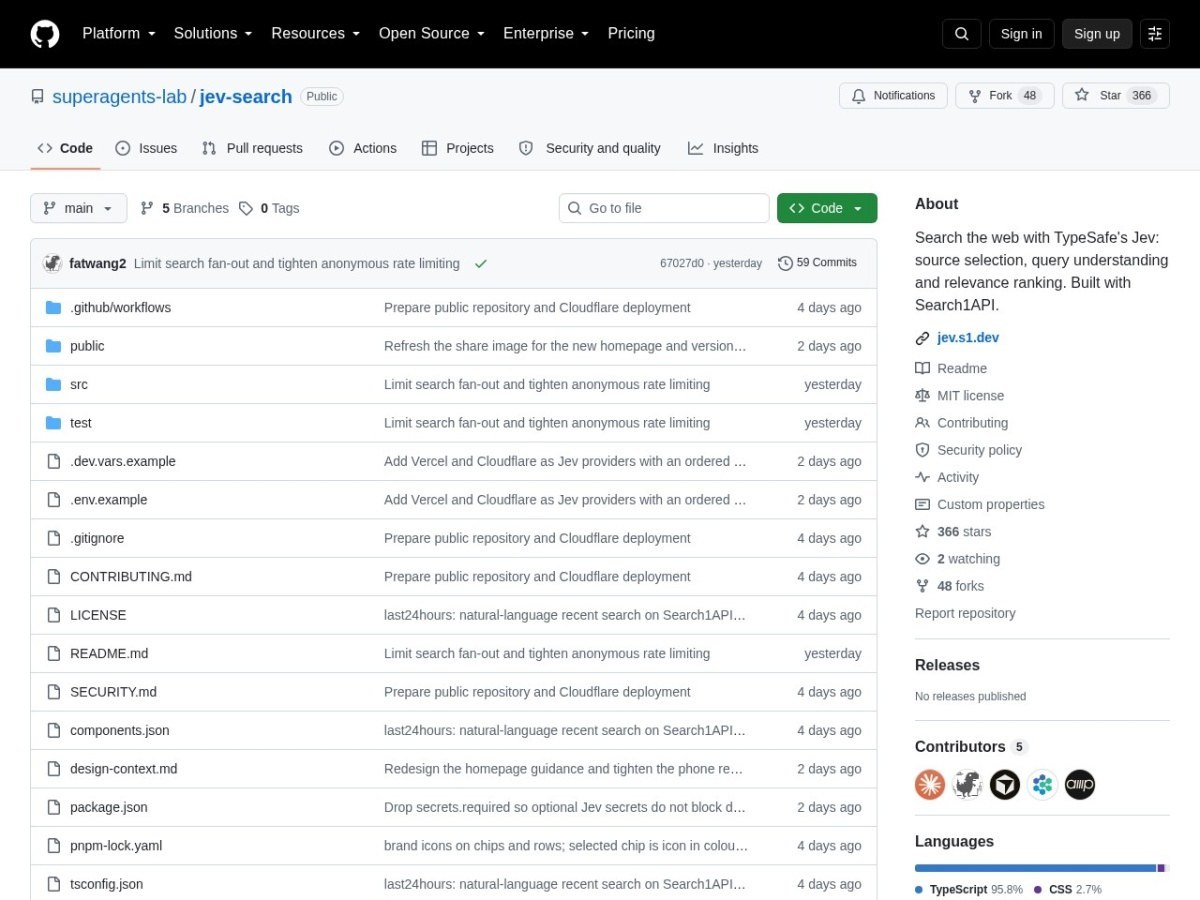Open the .dev.vars.example file
The height and width of the screenshot is (900, 1200).
123,462
